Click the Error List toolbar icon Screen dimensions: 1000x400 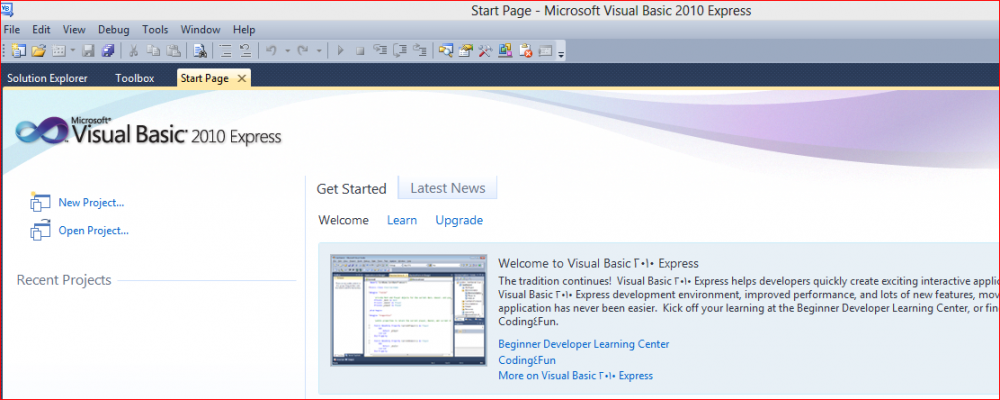pyautogui.click(x=525, y=50)
